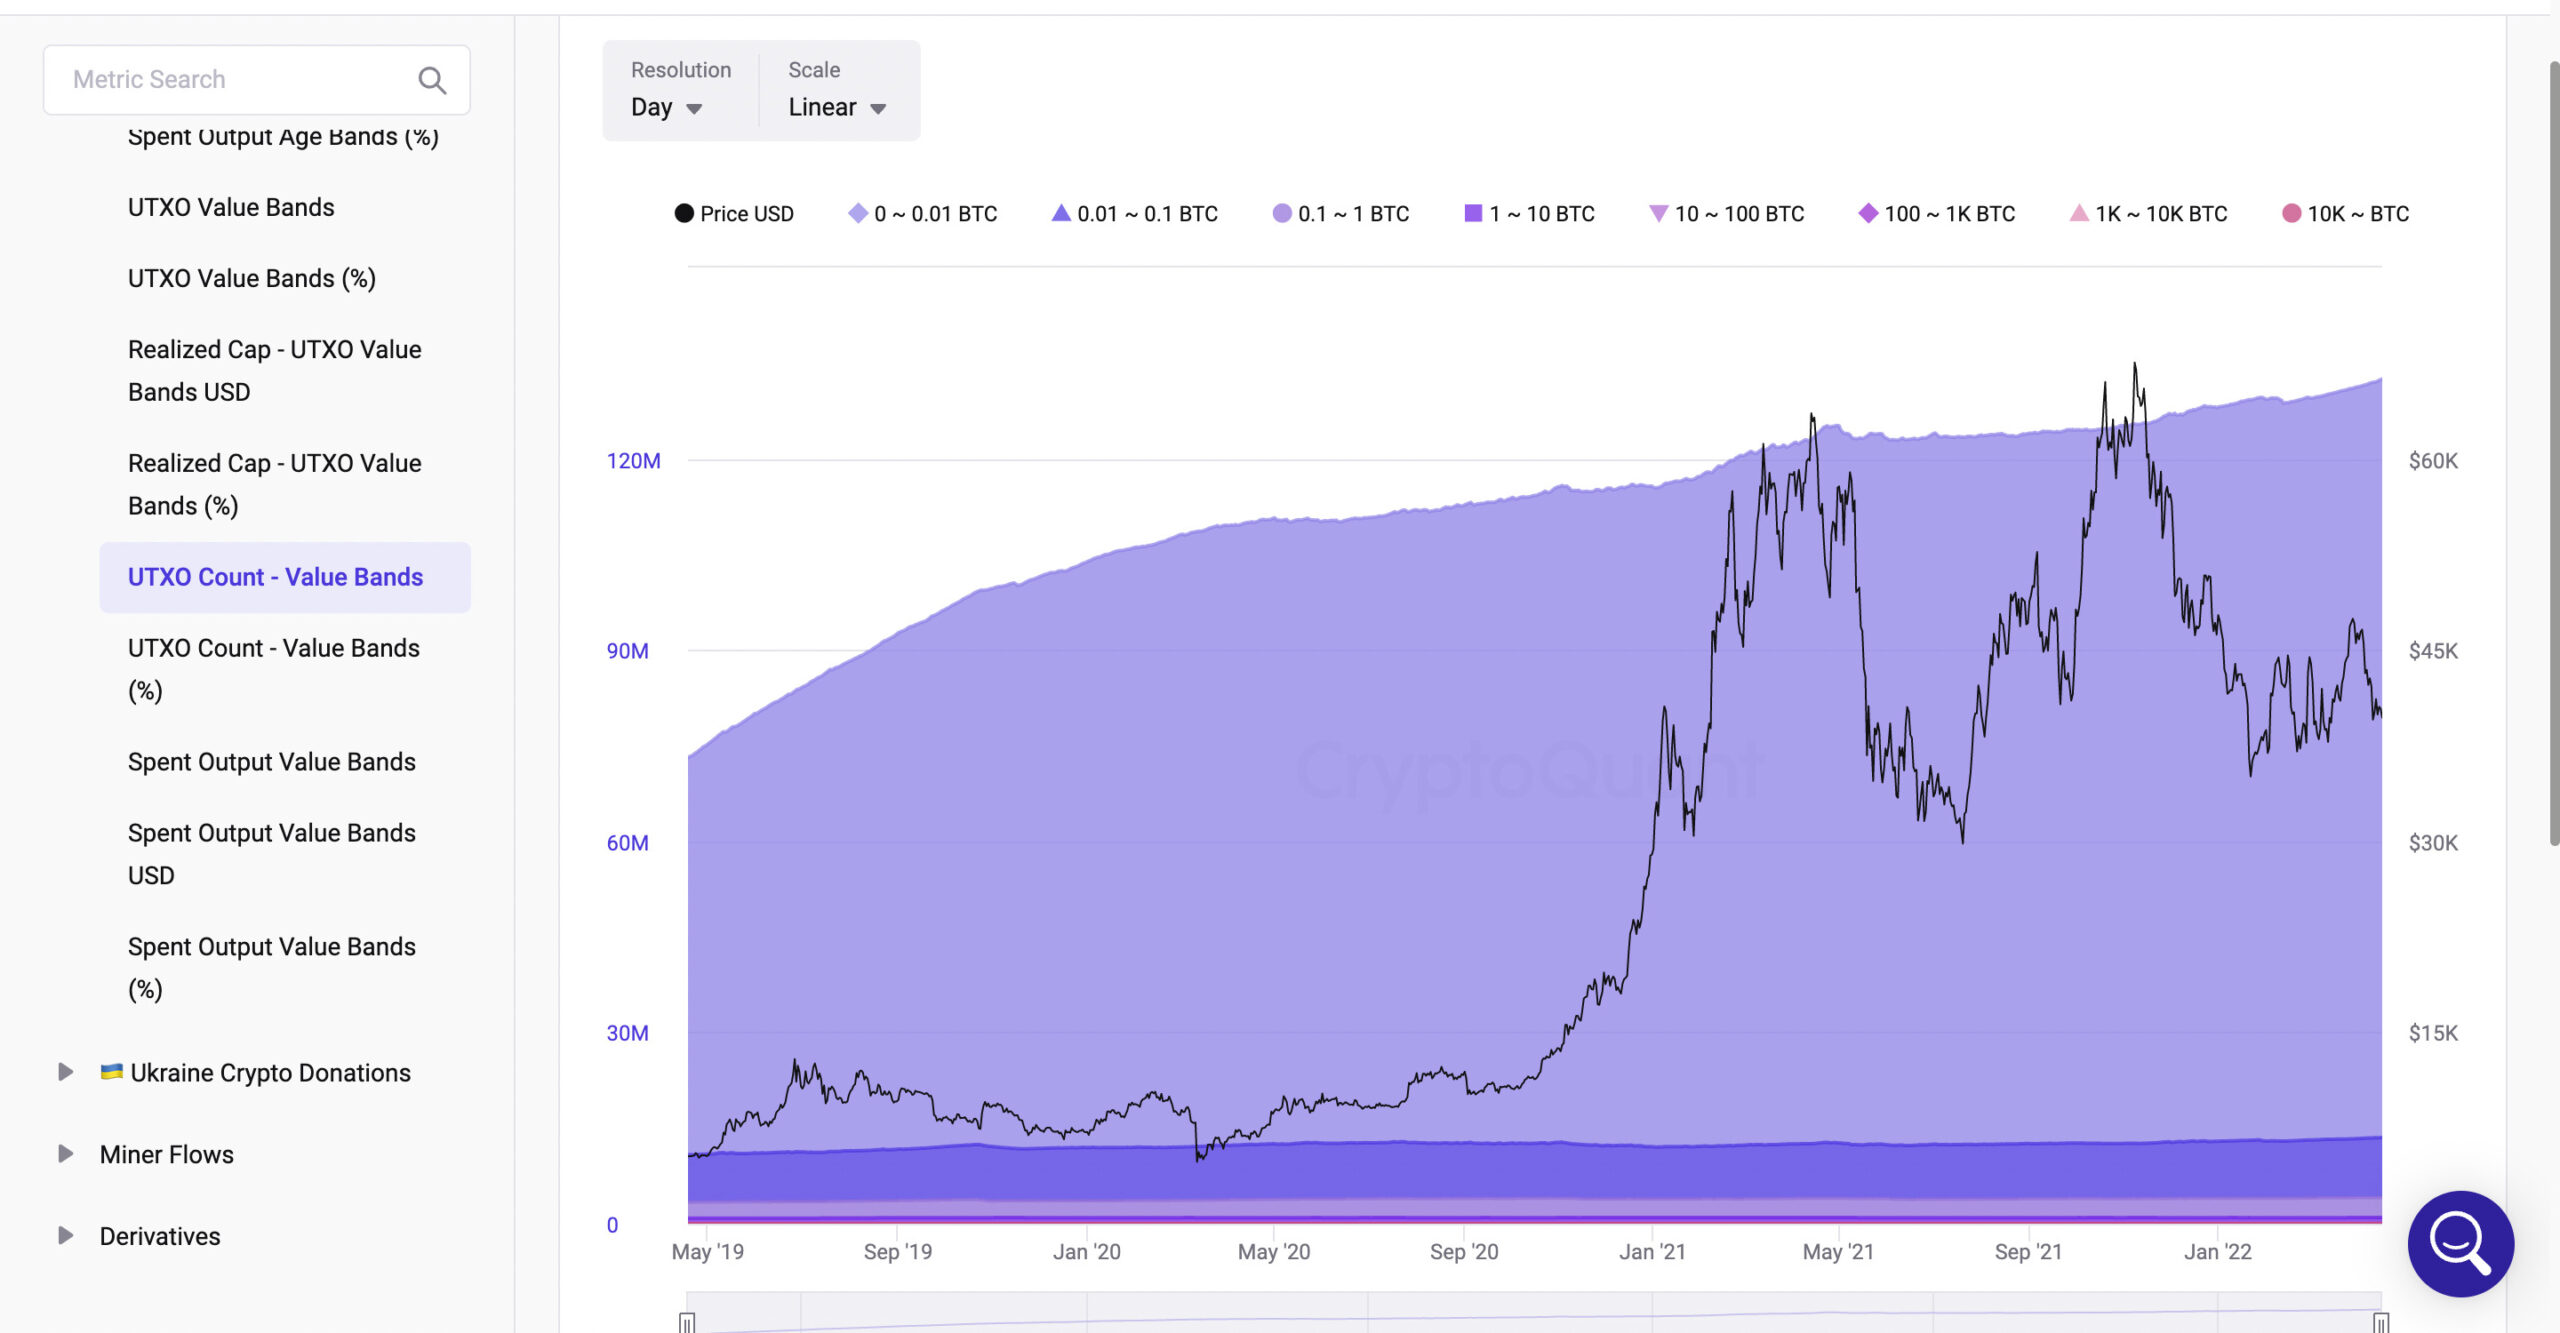Click the Derivatives label
This screenshot has height=1333, width=2560.
(x=160, y=1237)
